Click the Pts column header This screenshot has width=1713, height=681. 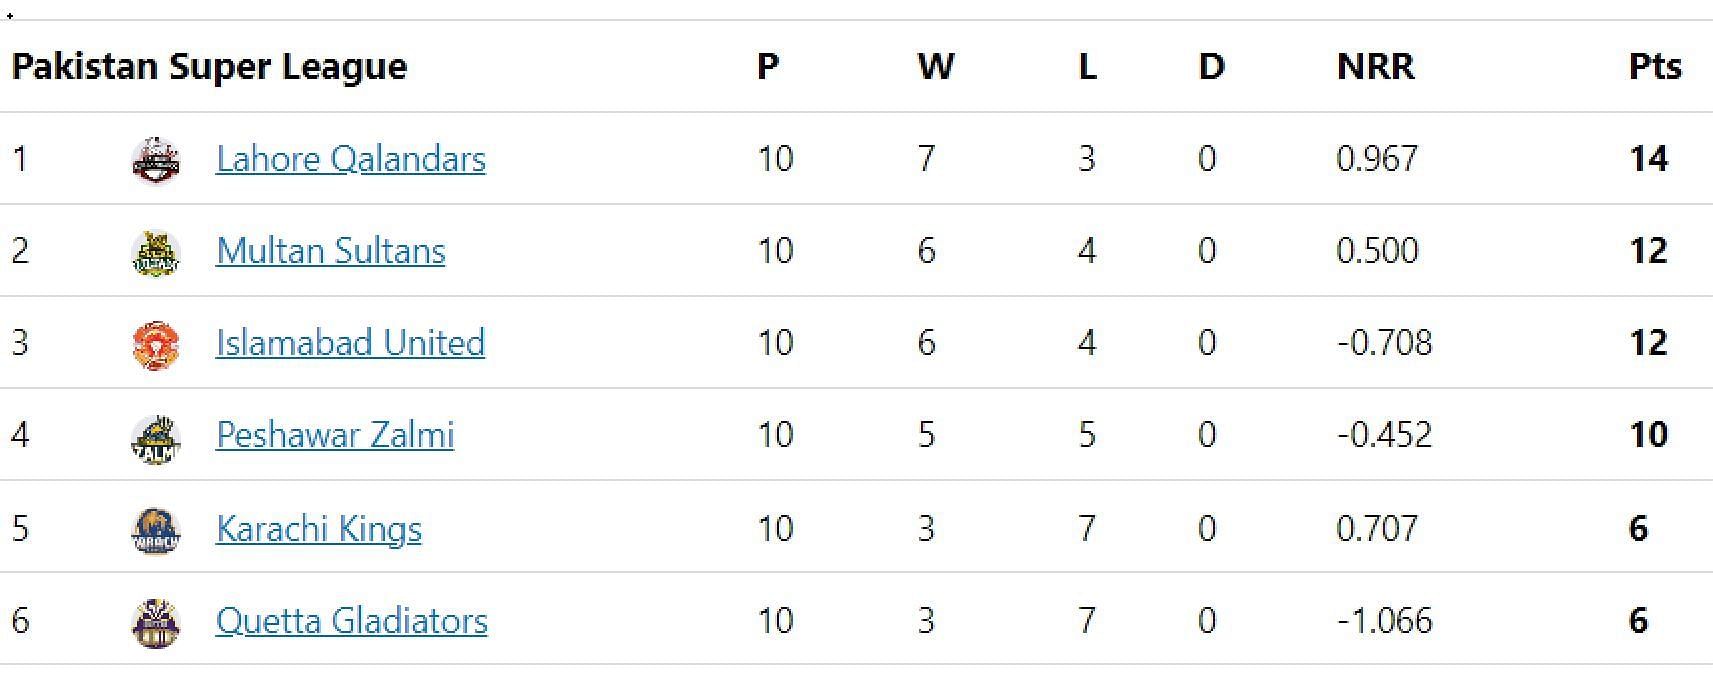point(1655,67)
